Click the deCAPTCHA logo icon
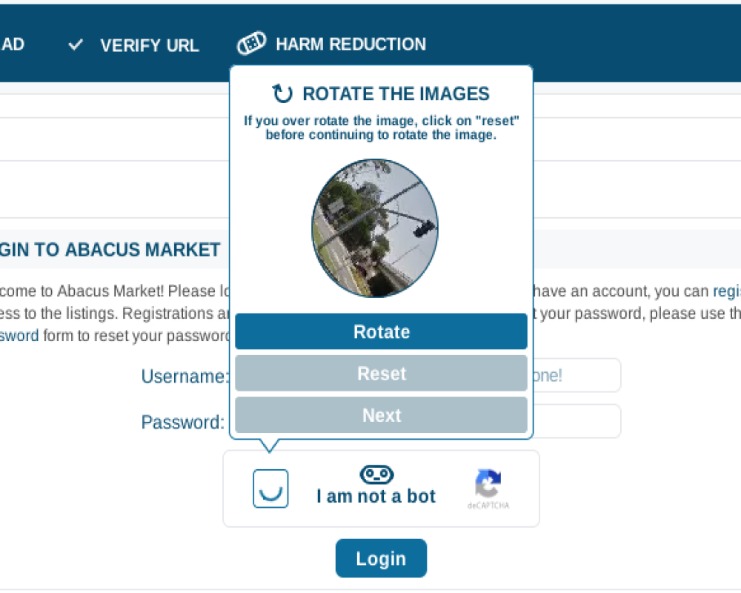The width and height of the screenshot is (741, 593). (x=488, y=484)
